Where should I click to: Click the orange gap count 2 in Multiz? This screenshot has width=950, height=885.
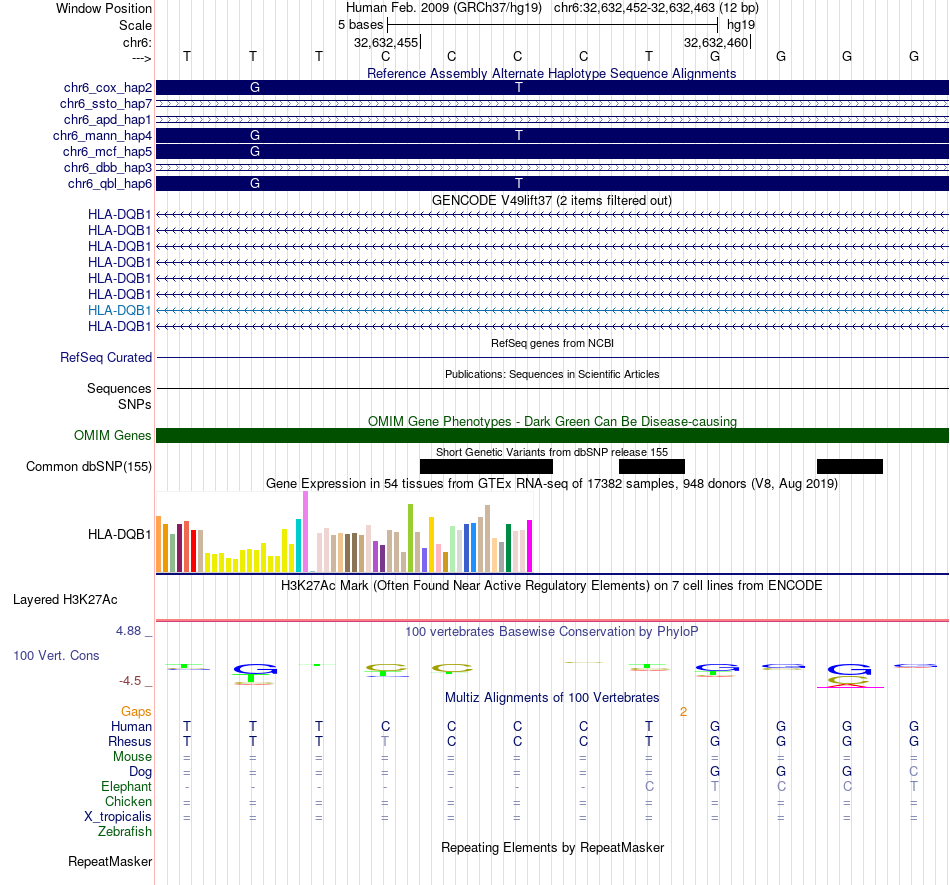(x=683, y=712)
